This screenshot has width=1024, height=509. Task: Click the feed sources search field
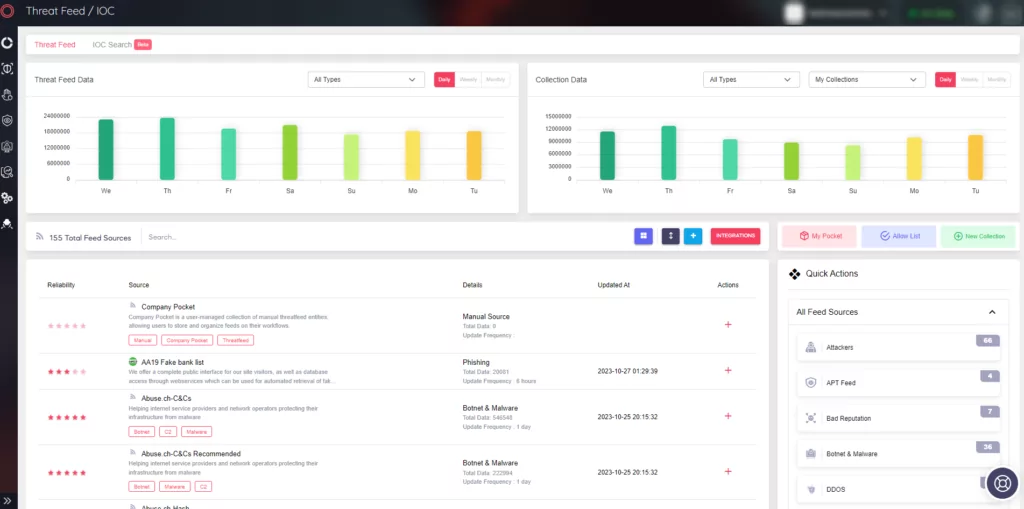(x=385, y=237)
